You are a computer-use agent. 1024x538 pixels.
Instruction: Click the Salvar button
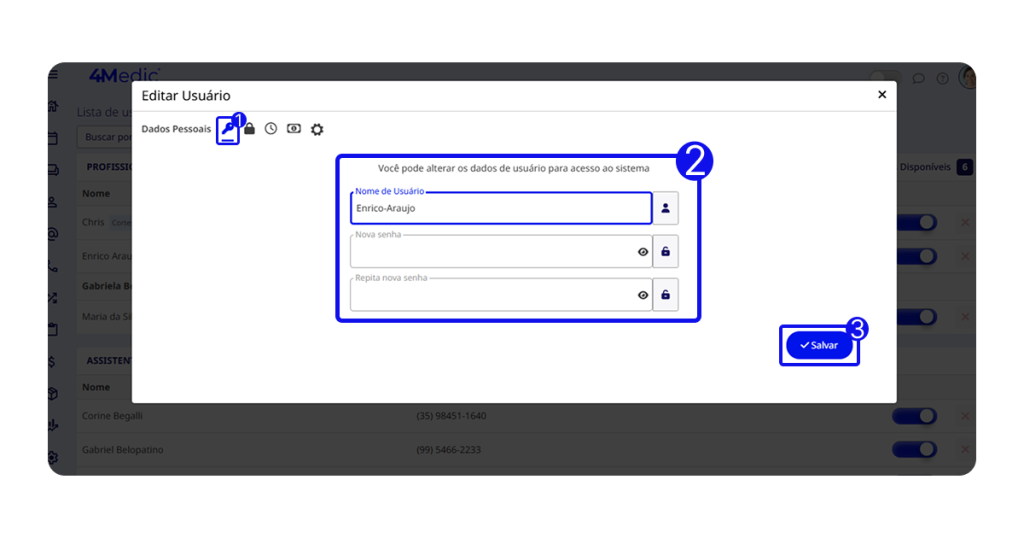point(819,345)
